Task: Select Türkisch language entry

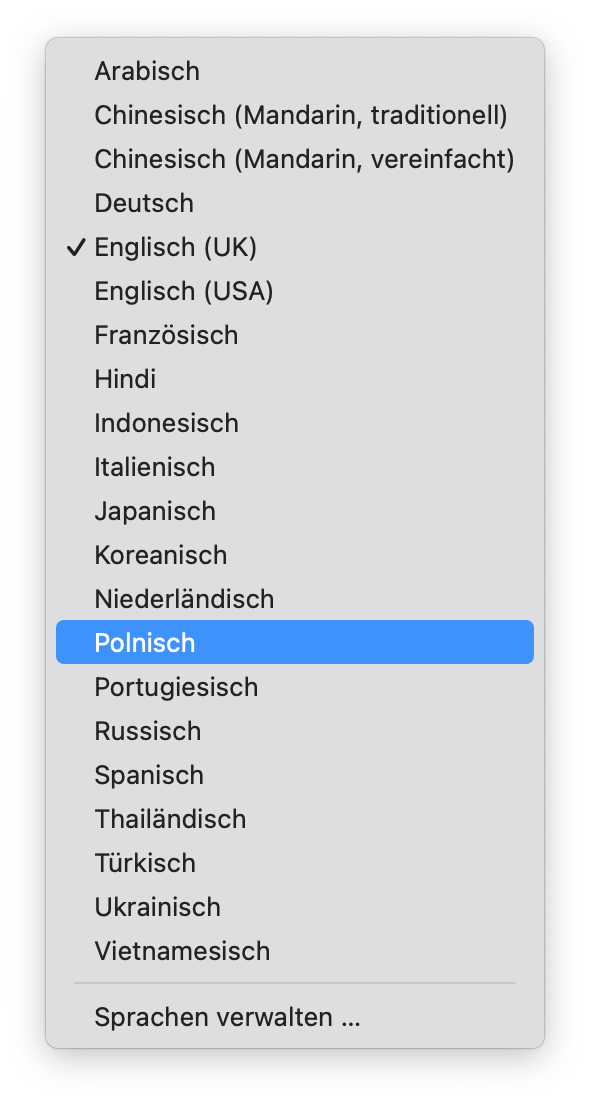Action: coord(295,862)
